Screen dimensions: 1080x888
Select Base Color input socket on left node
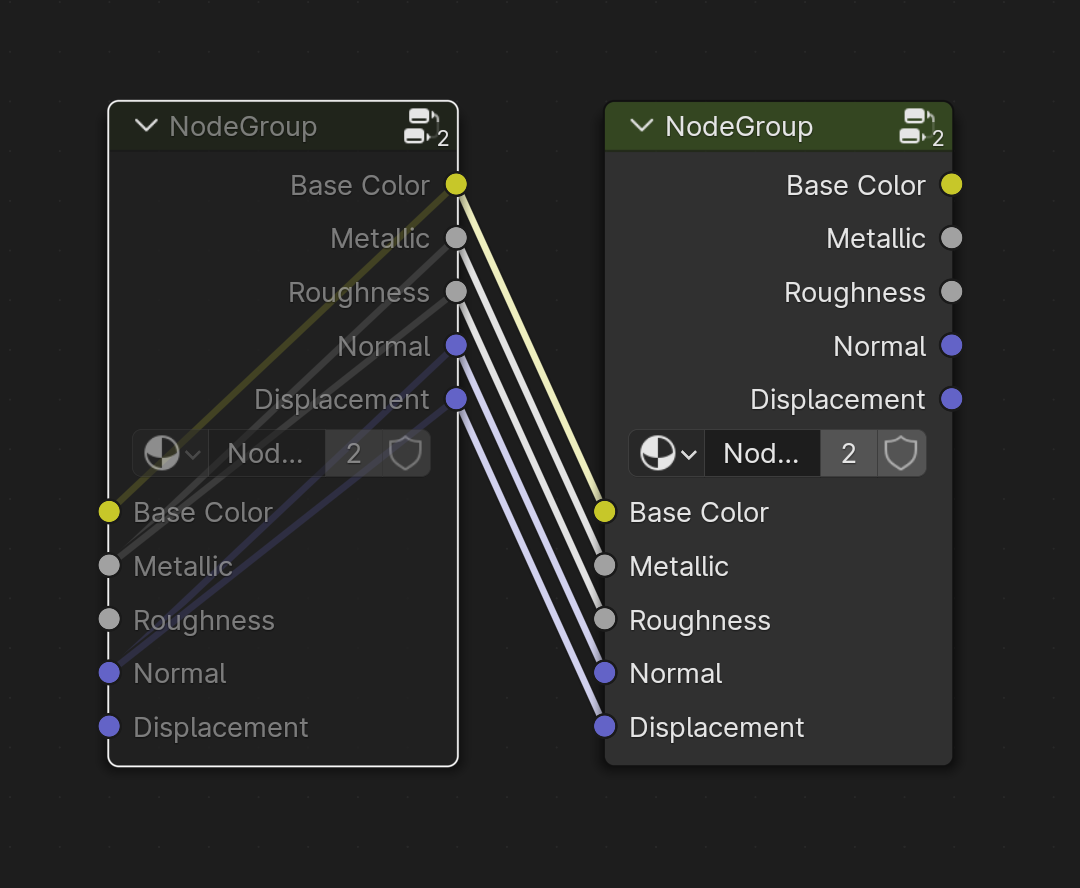pos(110,512)
